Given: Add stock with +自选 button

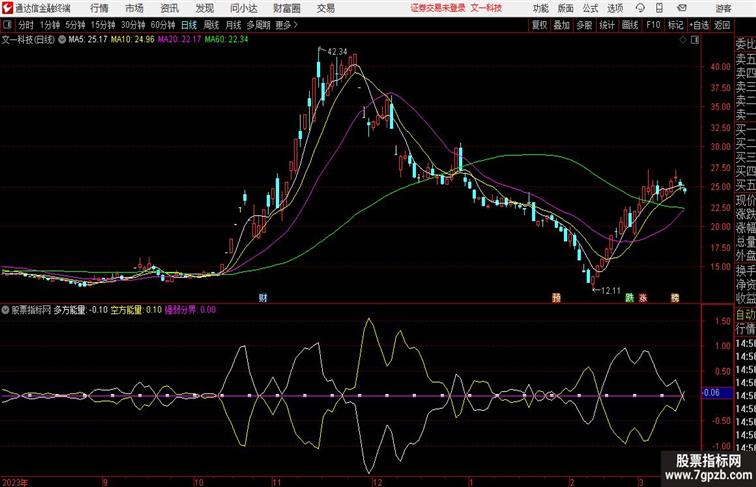Looking at the screenshot, I should coord(699,25).
